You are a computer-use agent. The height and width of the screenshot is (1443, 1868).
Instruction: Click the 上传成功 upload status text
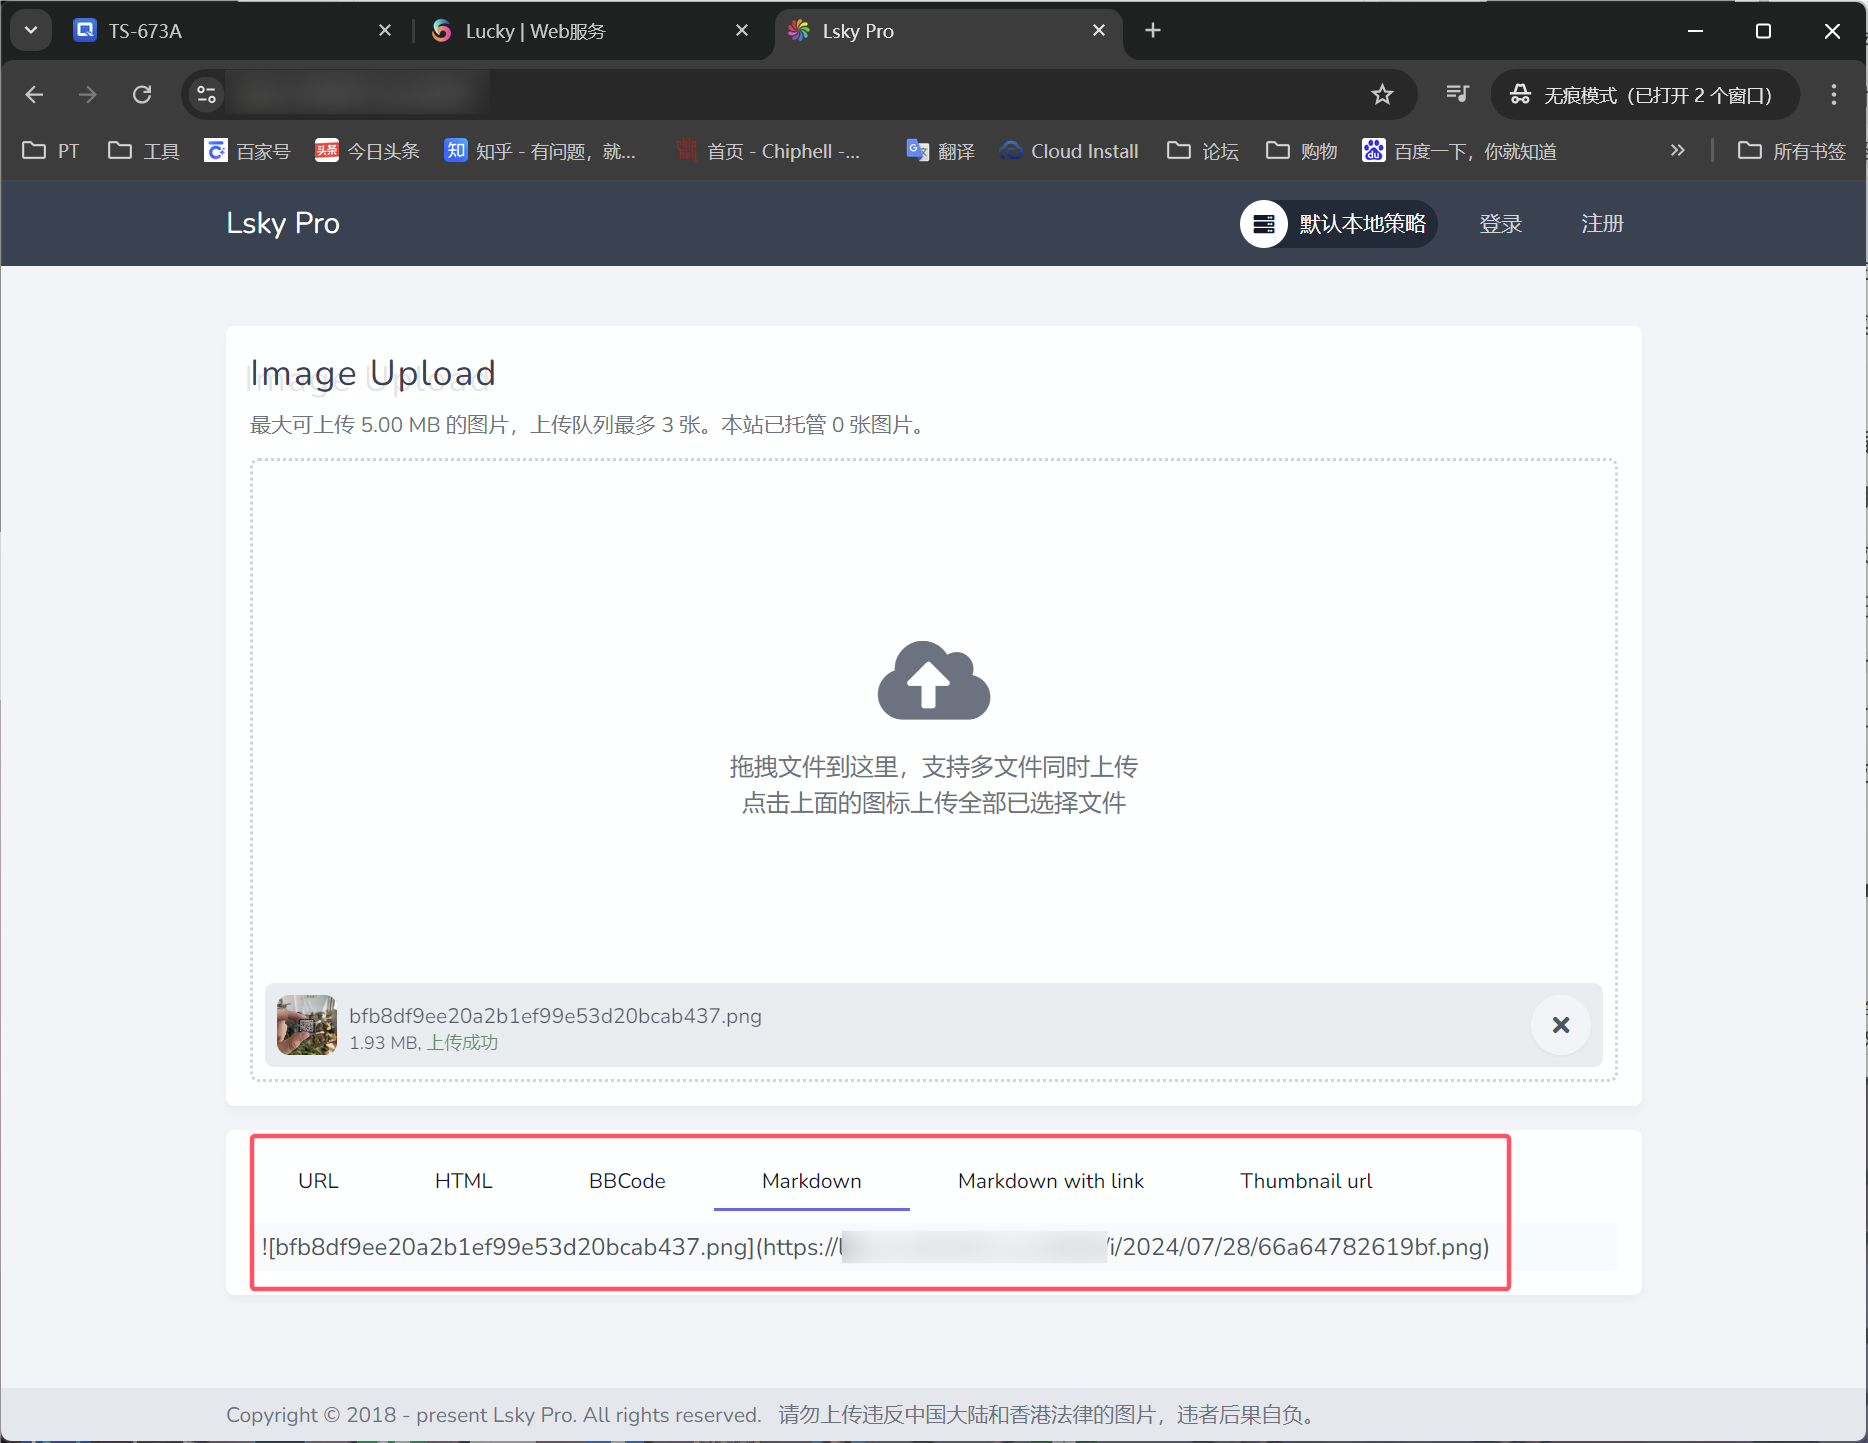(462, 1043)
